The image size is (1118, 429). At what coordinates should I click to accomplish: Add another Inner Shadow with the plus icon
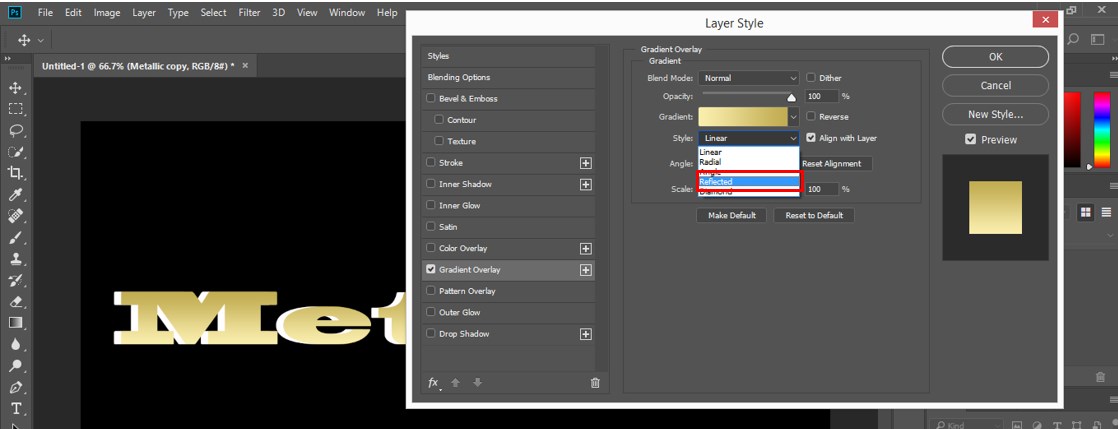585,185
